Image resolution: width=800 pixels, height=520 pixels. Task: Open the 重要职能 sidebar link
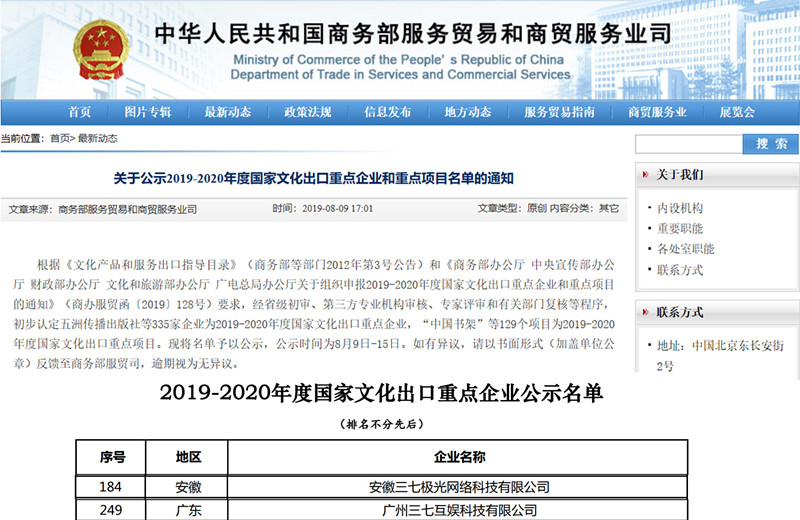pyautogui.click(x=679, y=228)
